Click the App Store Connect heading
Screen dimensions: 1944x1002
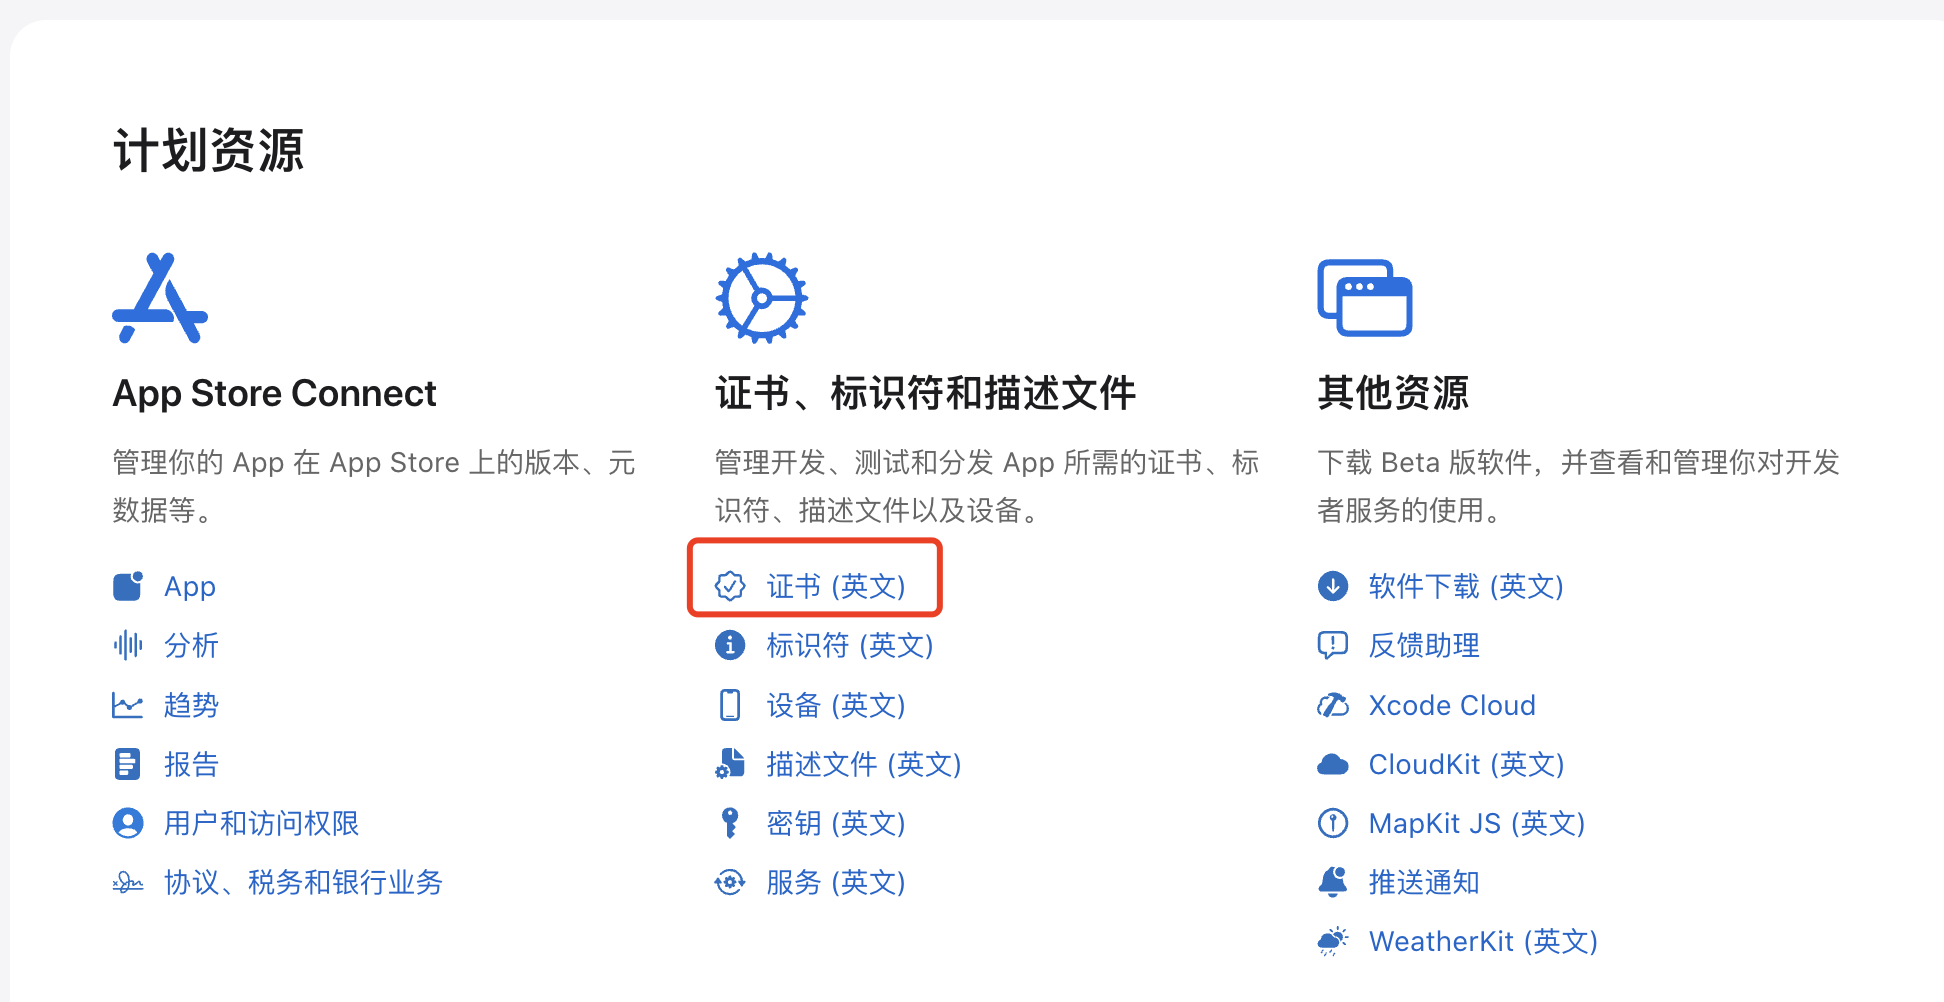point(274,393)
